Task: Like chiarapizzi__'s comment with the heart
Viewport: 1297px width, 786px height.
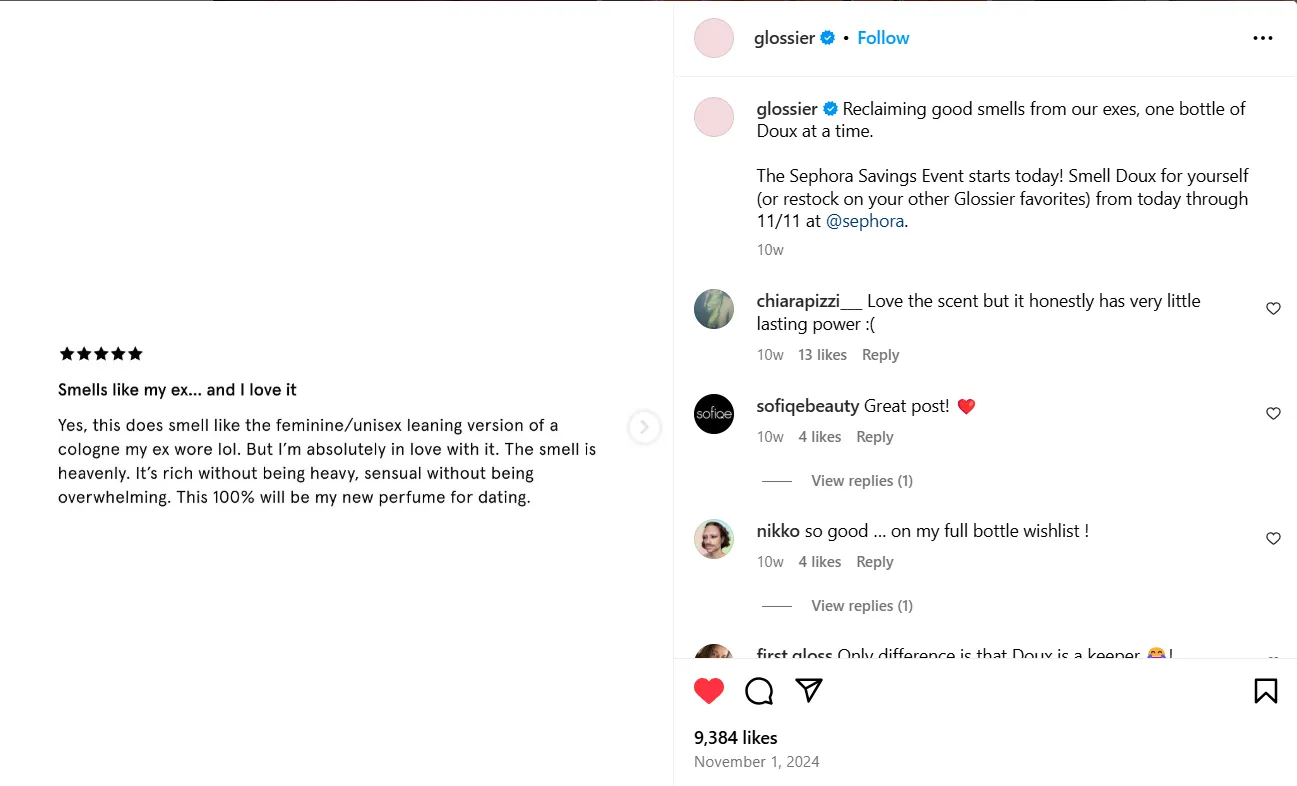Action: pos(1273,308)
